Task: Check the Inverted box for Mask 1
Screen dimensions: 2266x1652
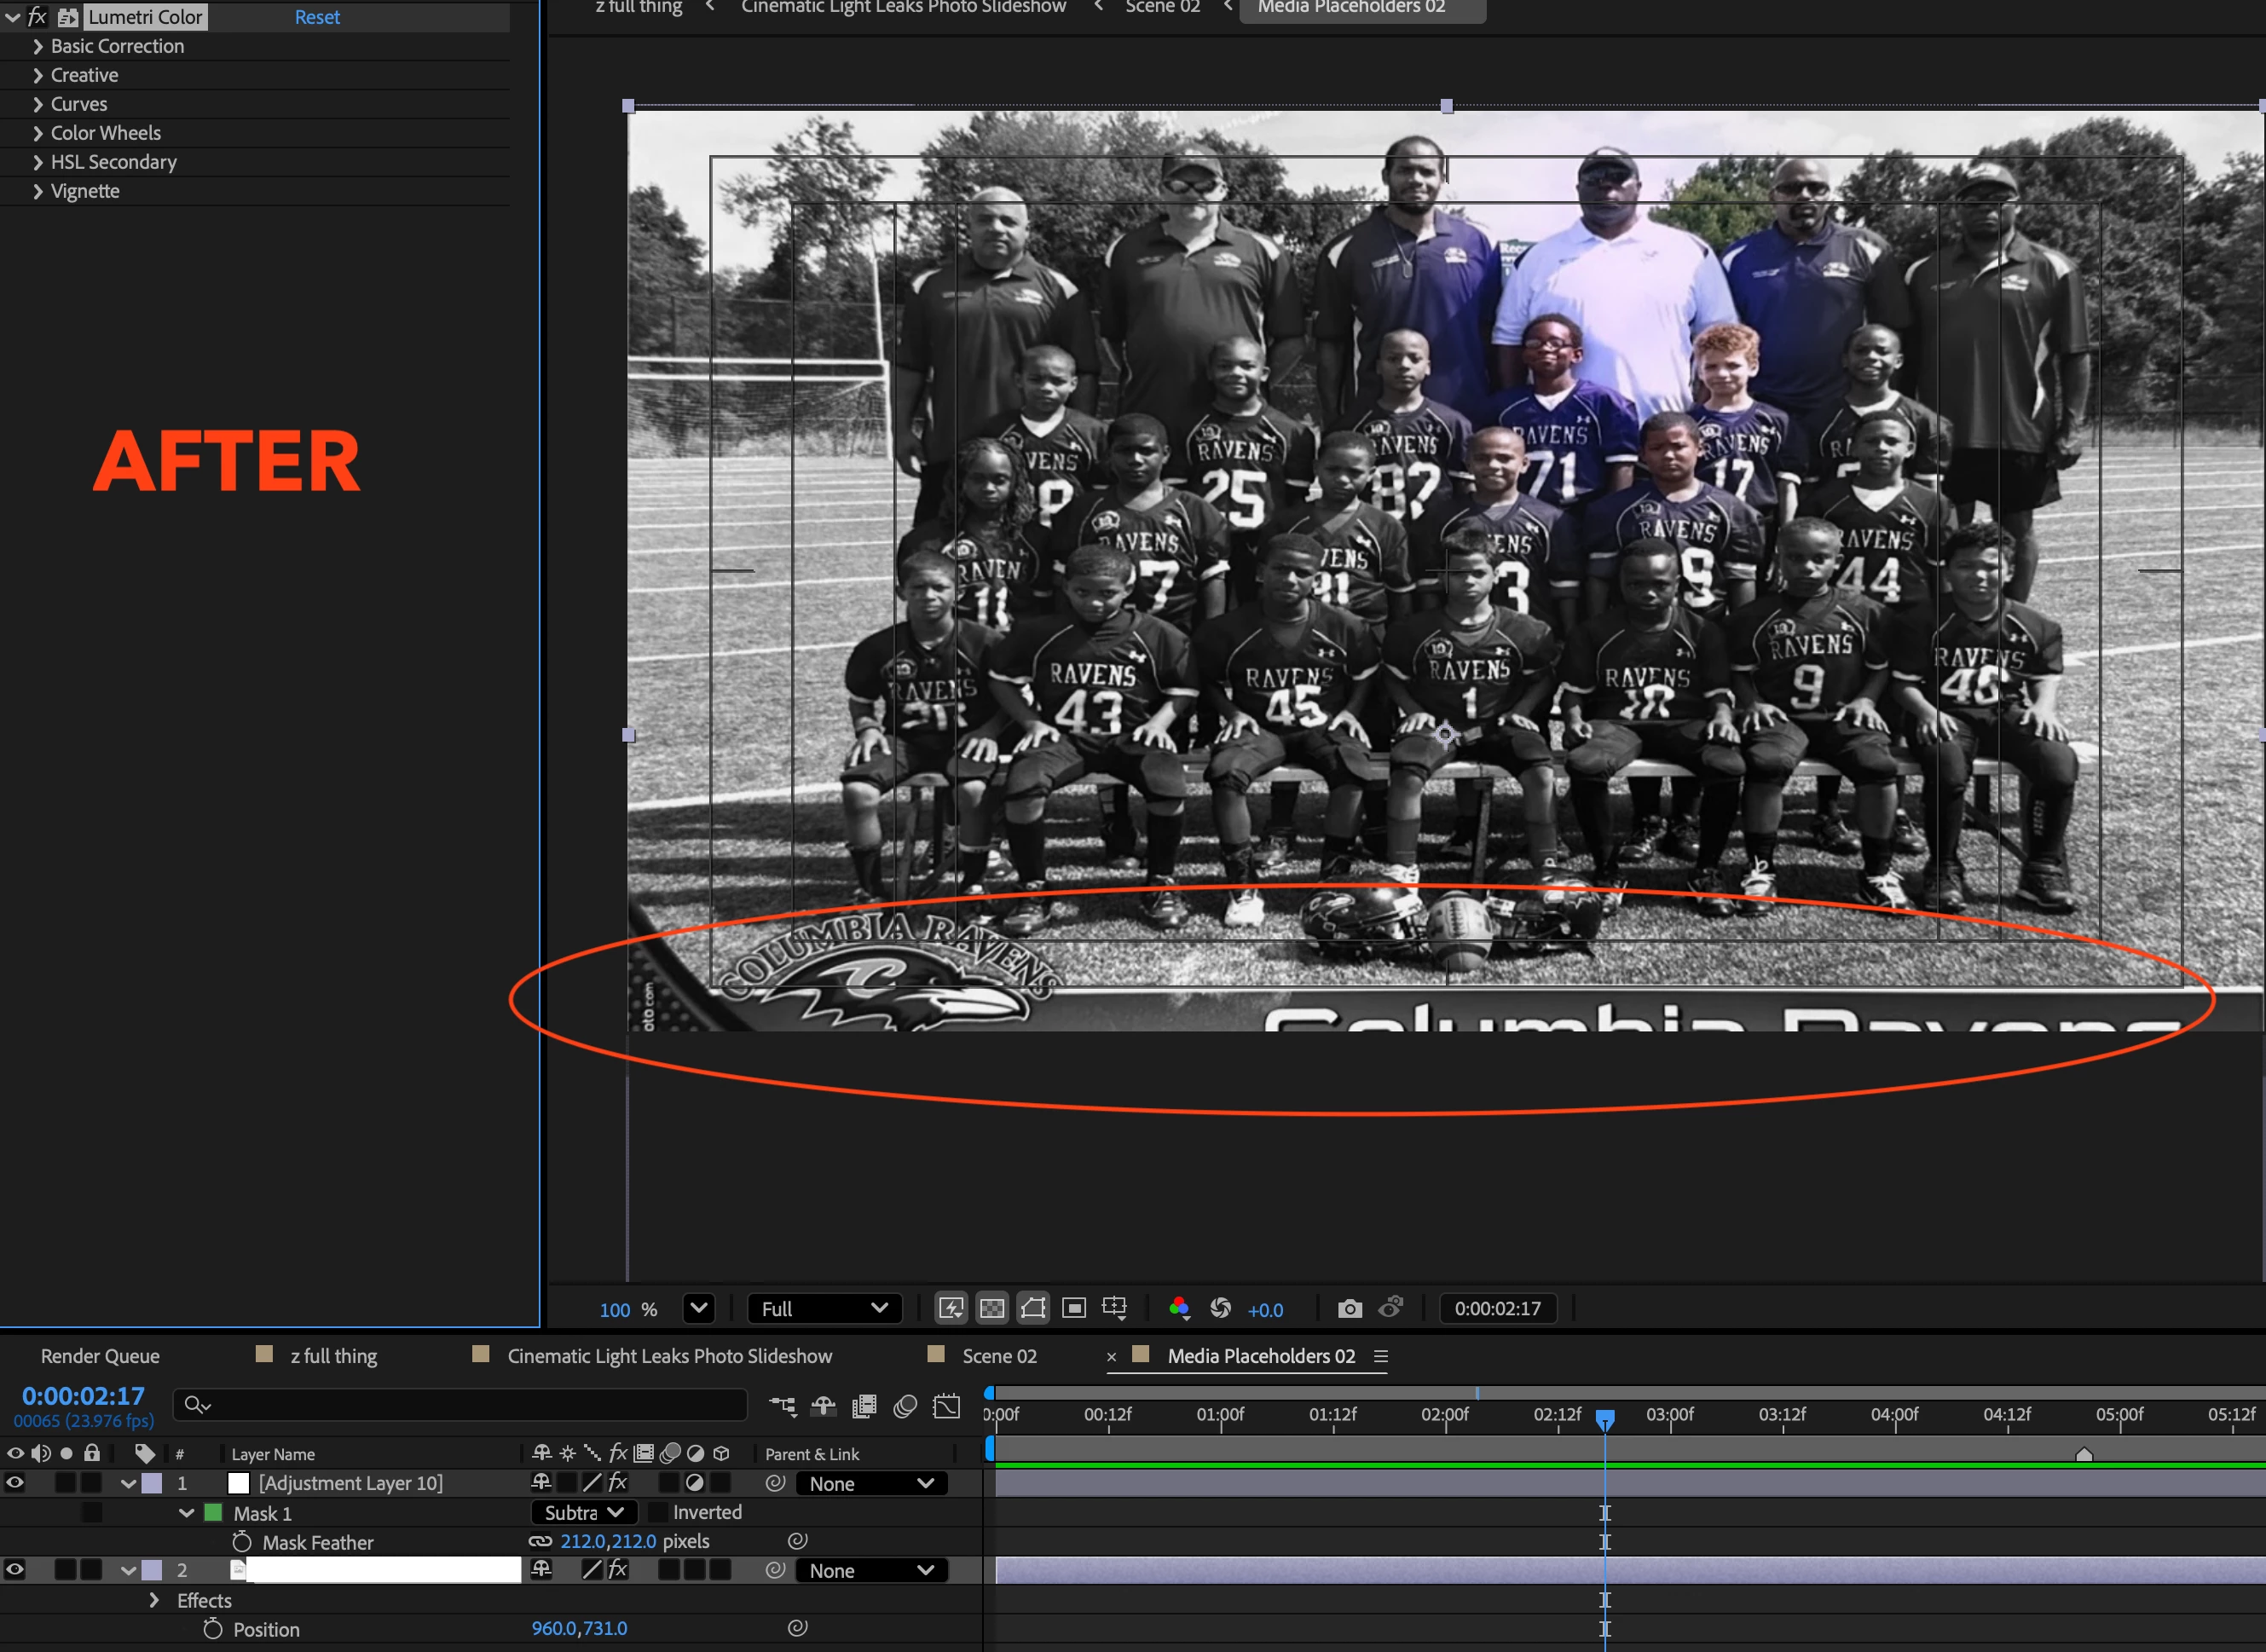Action: pos(659,1512)
